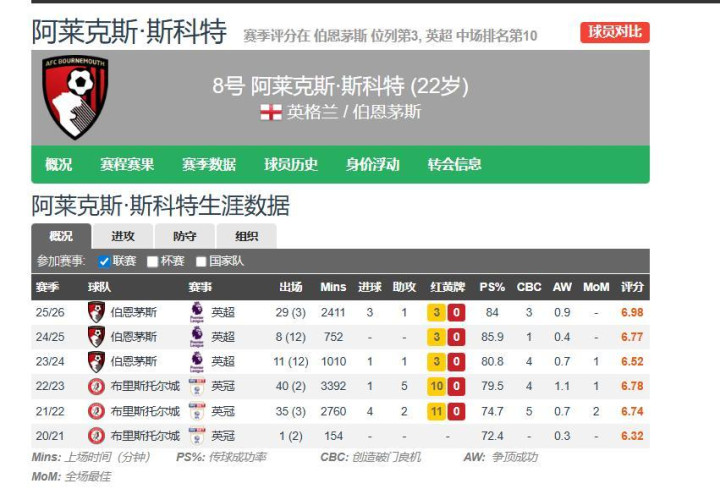Click Championship logo in 20/21 row
The height and width of the screenshot is (500, 720).
coord(197,436)
